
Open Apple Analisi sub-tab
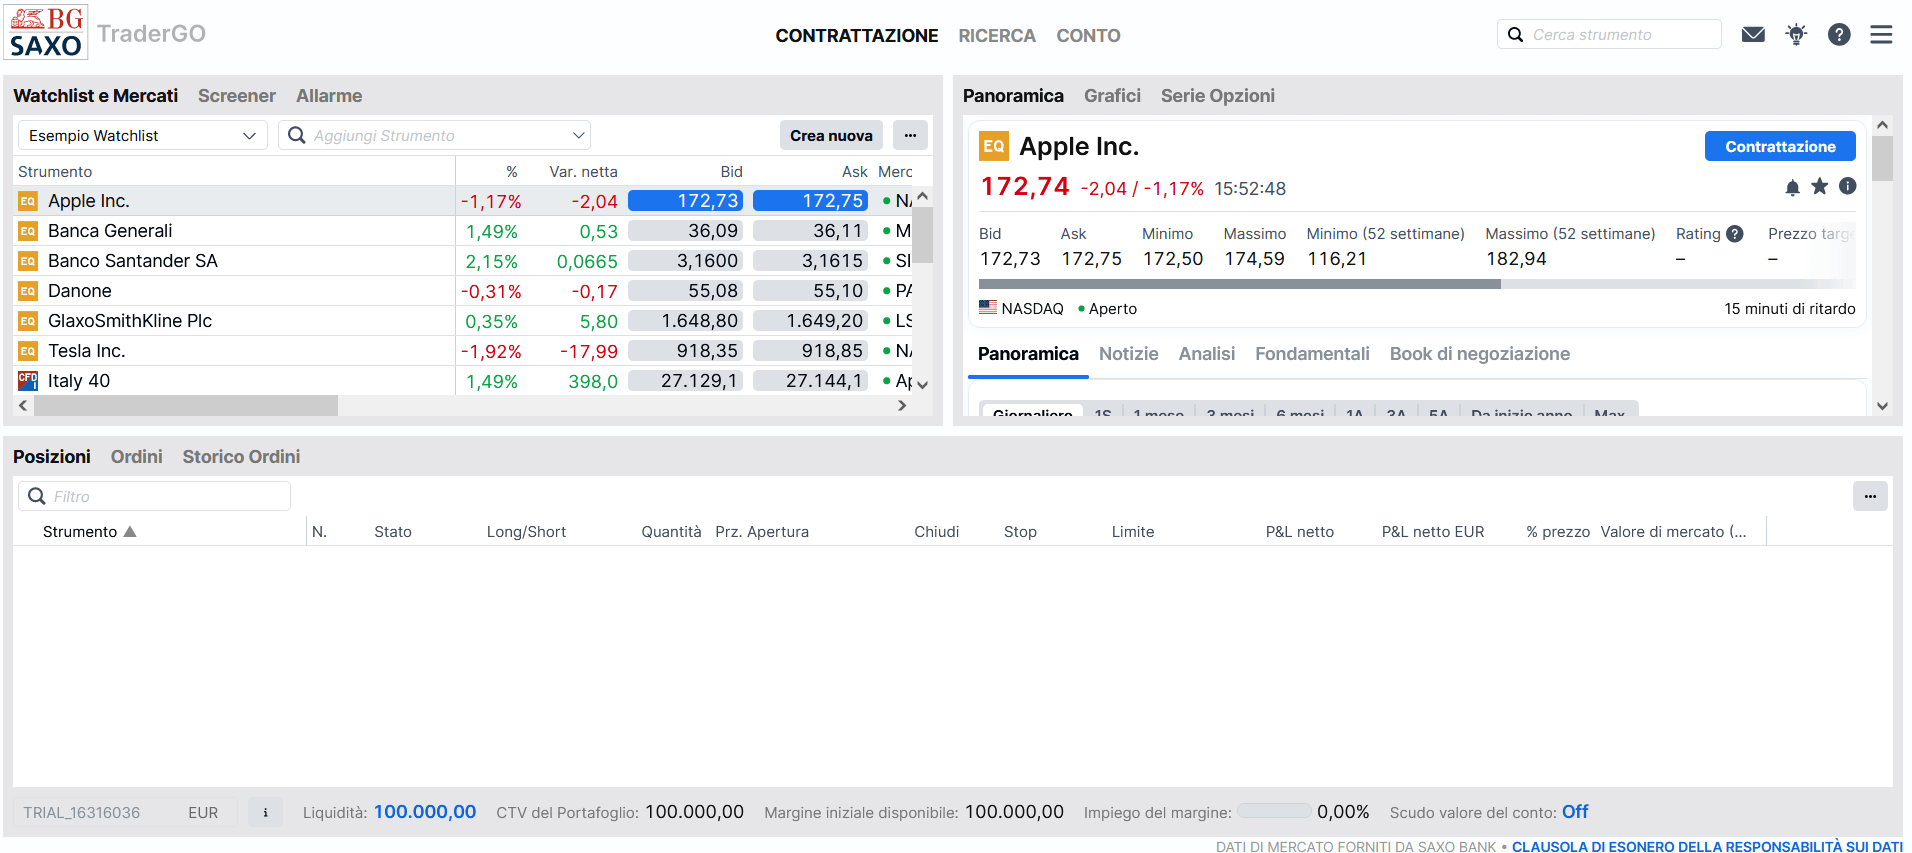1207,354
